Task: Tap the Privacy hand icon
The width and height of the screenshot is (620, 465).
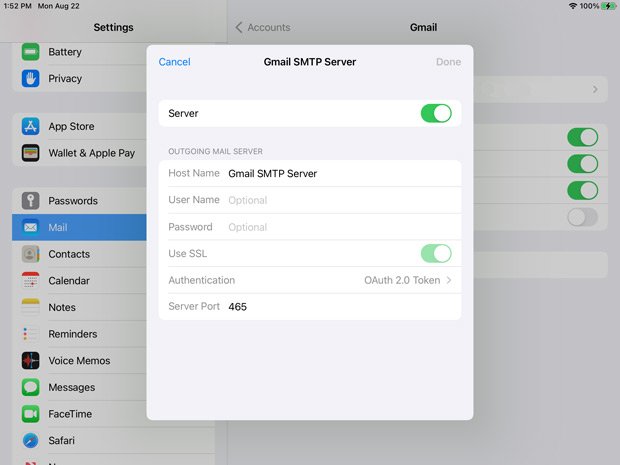Action: (x=30, y=78)
